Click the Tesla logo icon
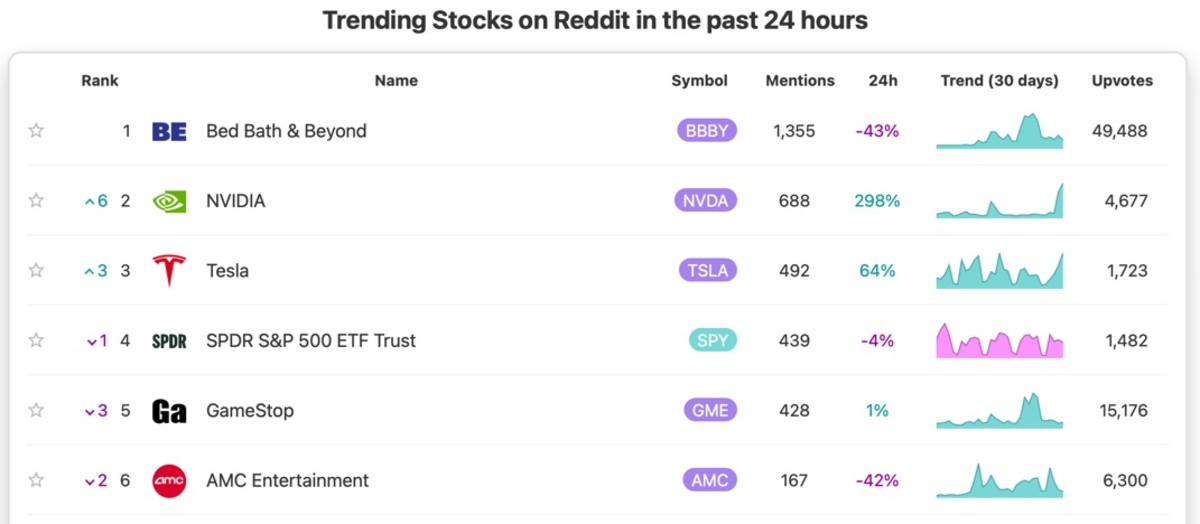This screenshot has width=1200, height=524. [x=169, y=271]
